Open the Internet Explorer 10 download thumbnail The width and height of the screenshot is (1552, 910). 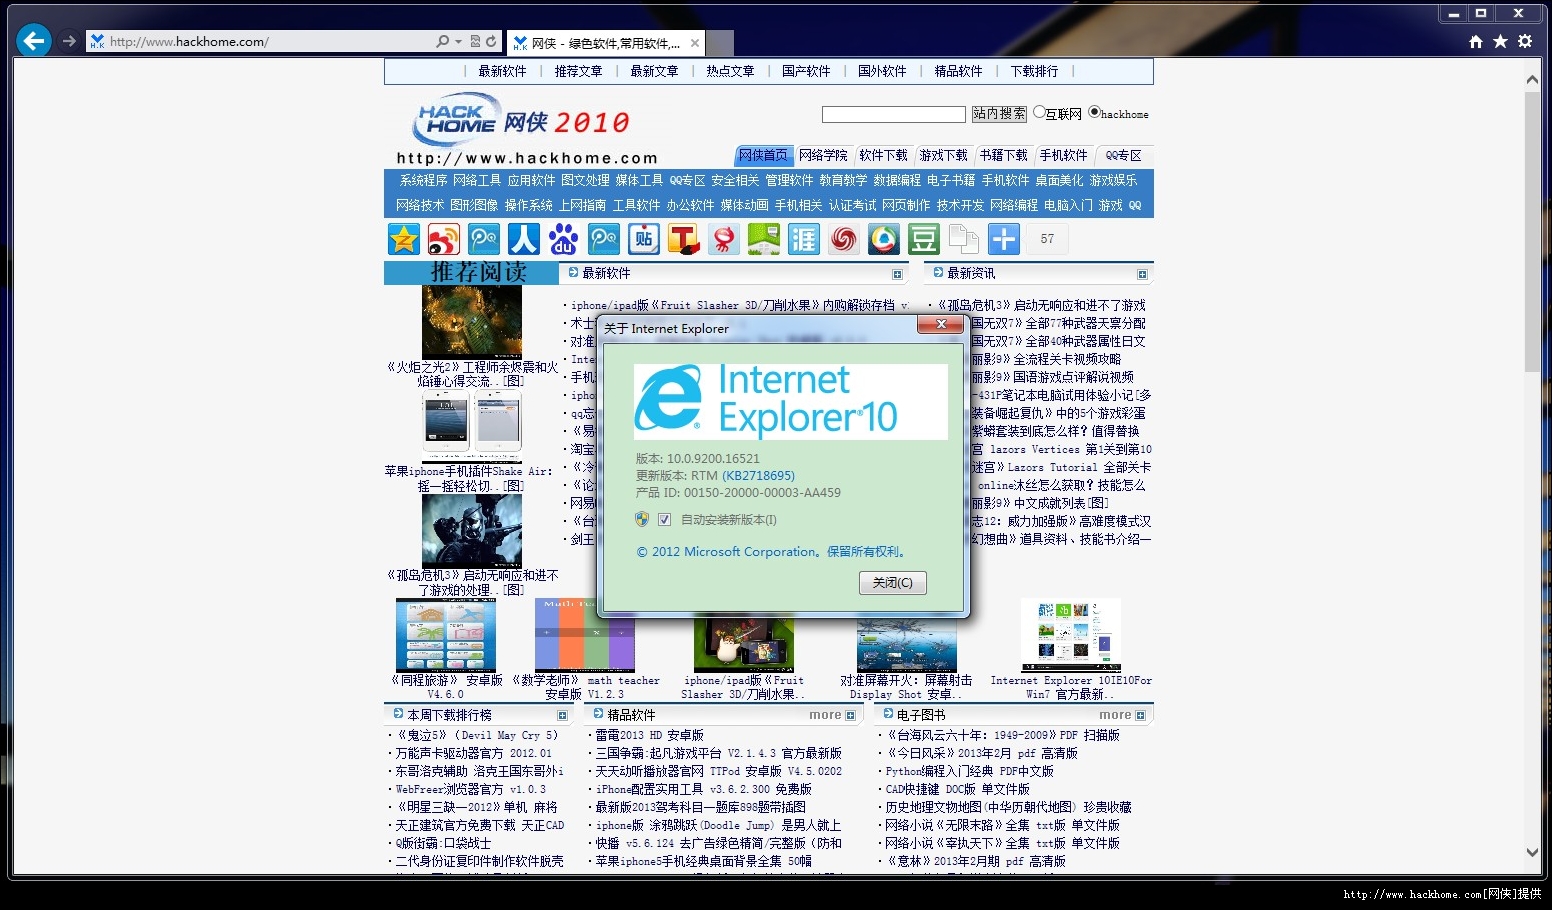click(1071, 636)
